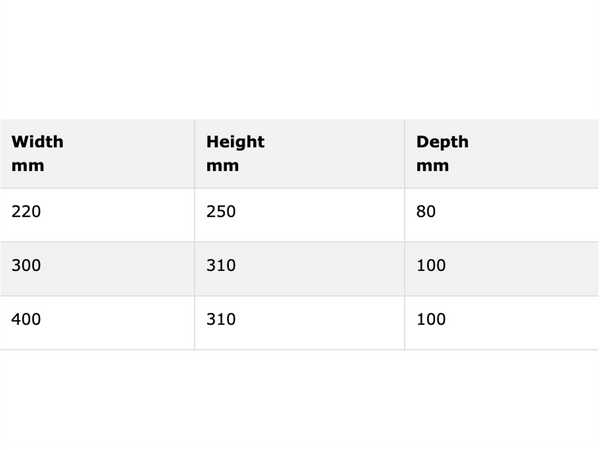Select the 400 width cell
The height and width of the screenshot is (450, 600).
(97, 323)
